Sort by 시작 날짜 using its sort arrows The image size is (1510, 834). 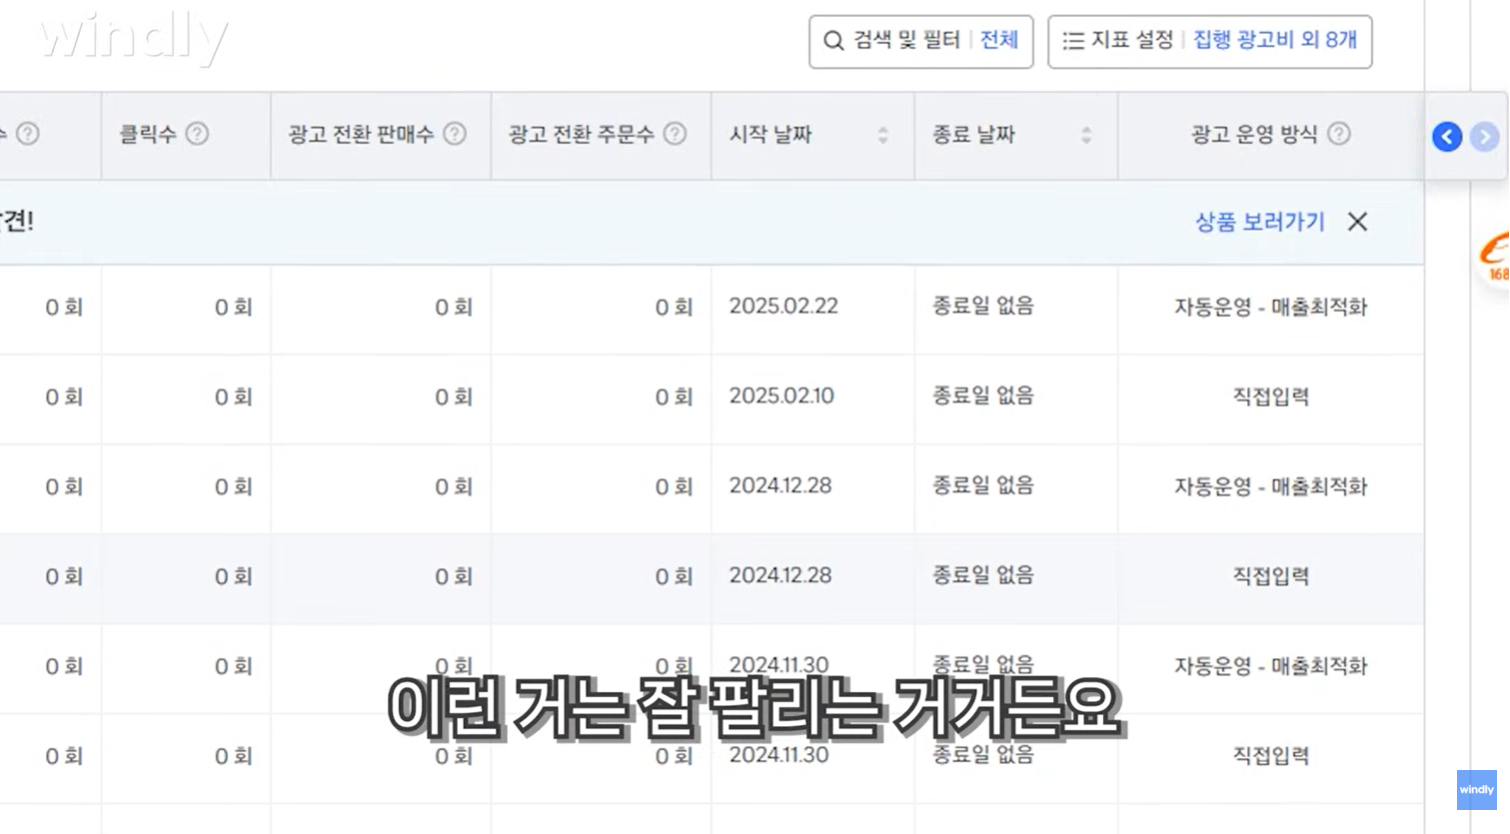click(x=883, y=135)
